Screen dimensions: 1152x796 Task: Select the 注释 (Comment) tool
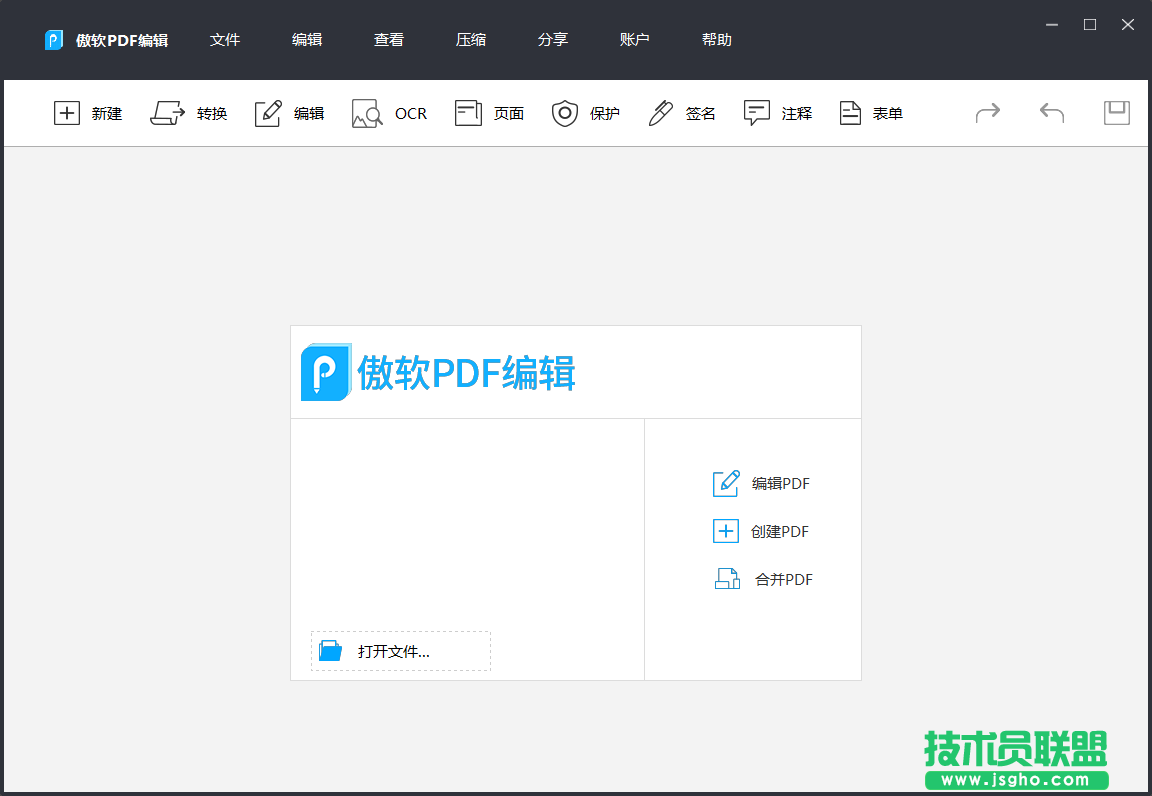click(x=778, y=113)
